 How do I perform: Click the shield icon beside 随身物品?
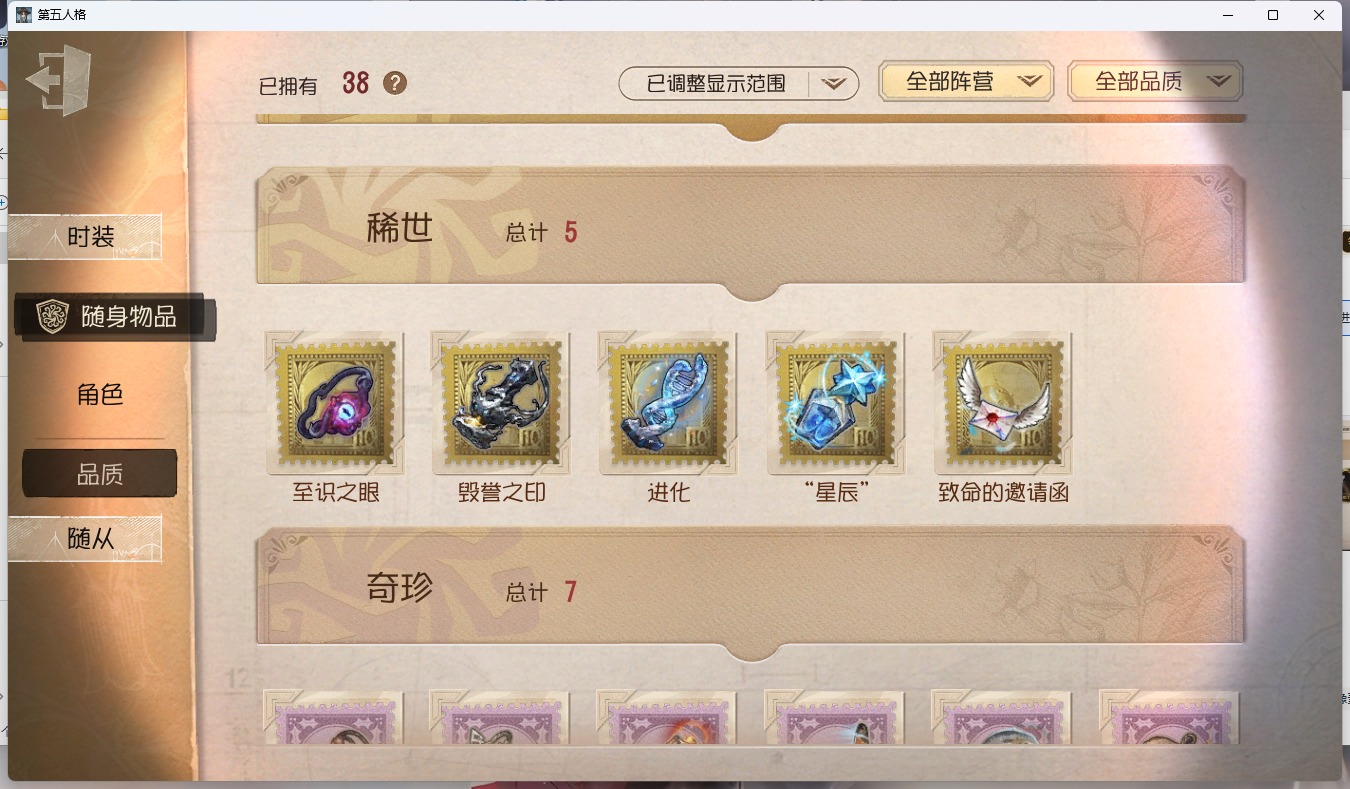pos(52,317)
